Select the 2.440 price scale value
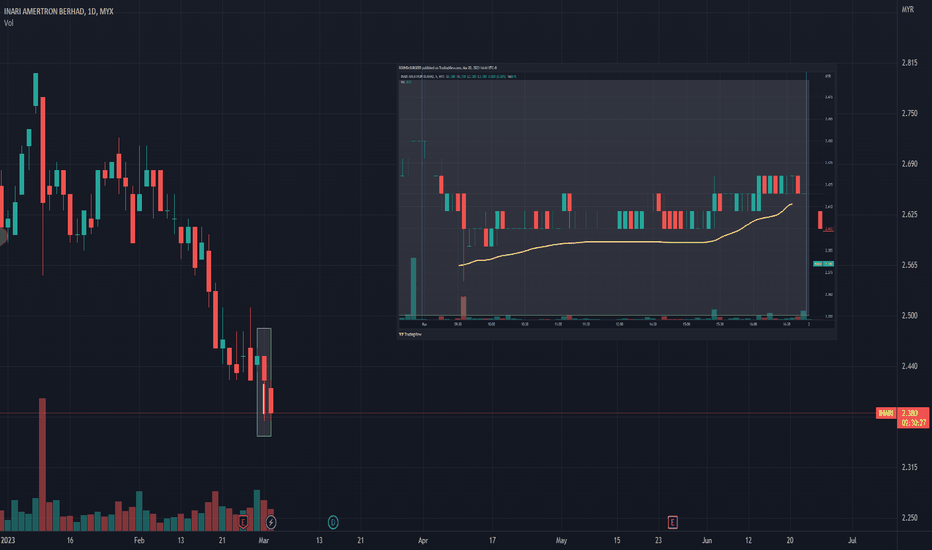932x550 pixels. [x=909, y=366]
